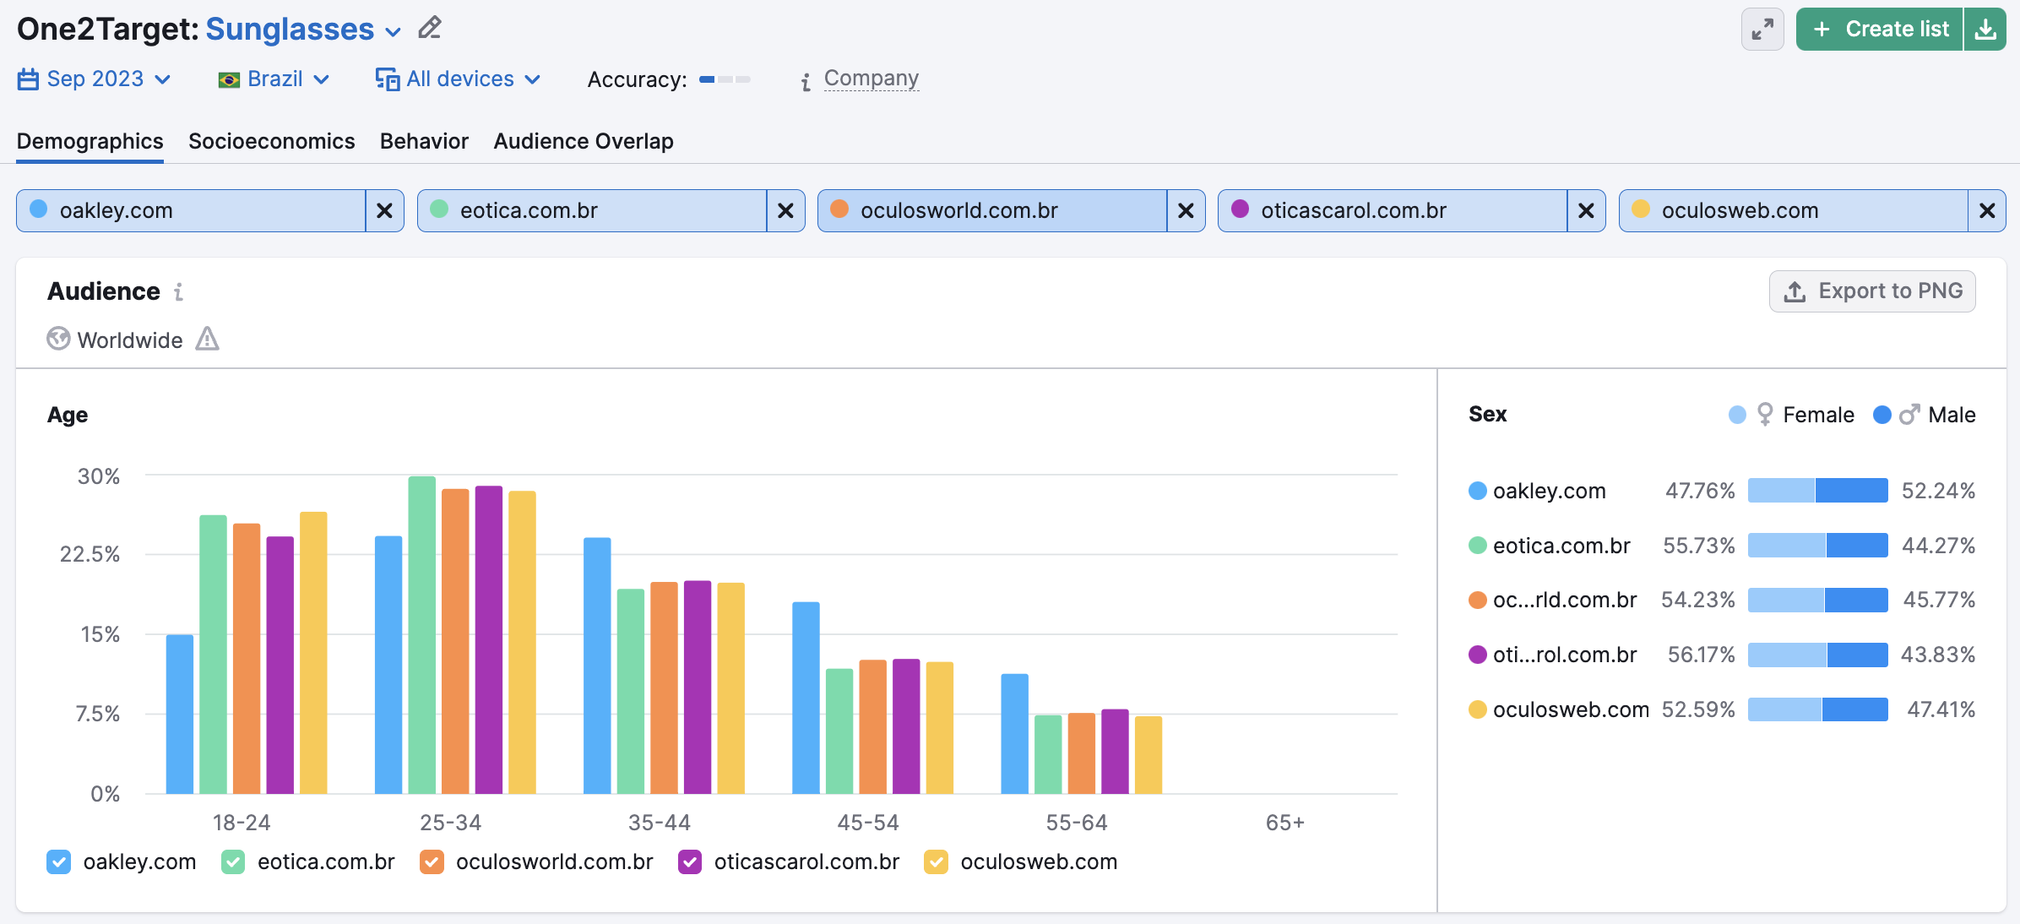
Task: Uncheck oticascarol.com.br in the Age chart legend
Action: (690, 862)
